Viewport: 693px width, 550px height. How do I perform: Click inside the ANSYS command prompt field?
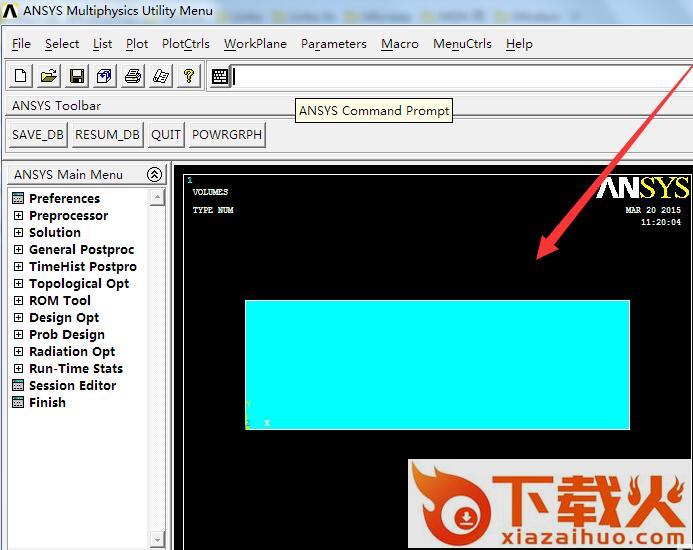(460, 77)
